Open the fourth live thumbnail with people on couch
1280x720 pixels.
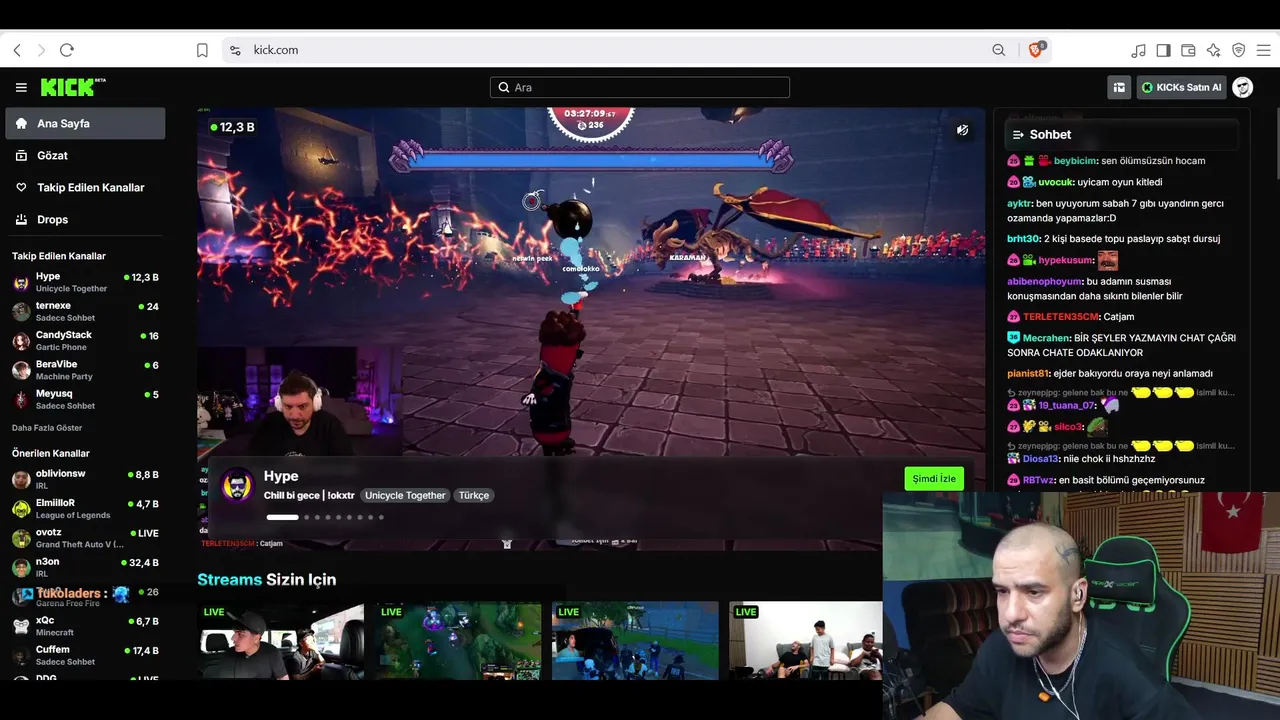[806, 641]
